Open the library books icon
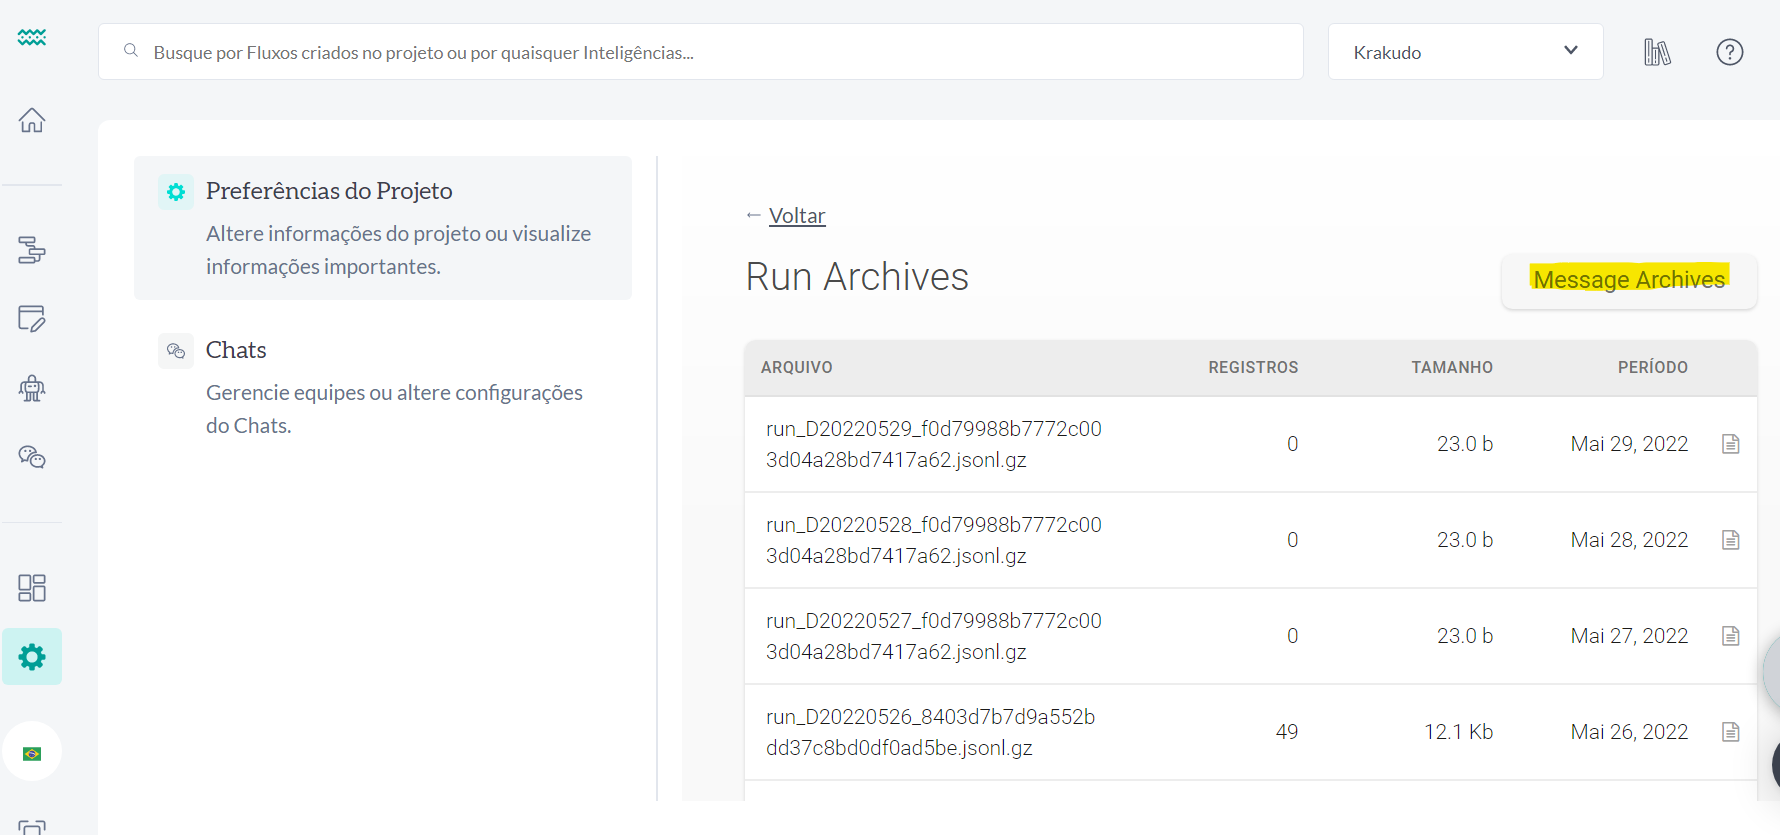 point(1657,52)
